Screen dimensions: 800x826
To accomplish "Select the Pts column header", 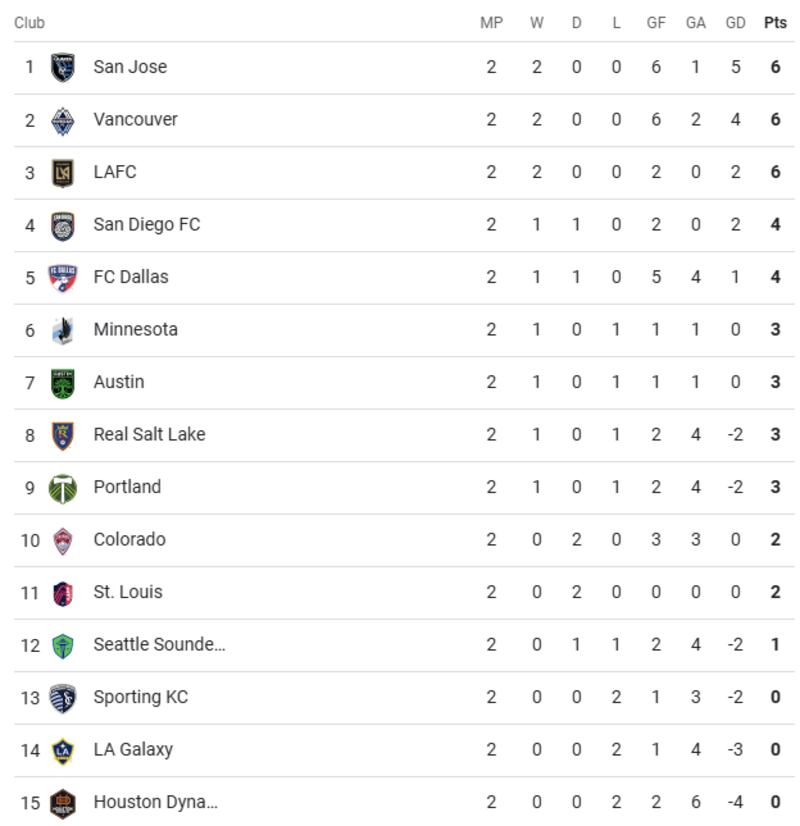I will [775, 23].
